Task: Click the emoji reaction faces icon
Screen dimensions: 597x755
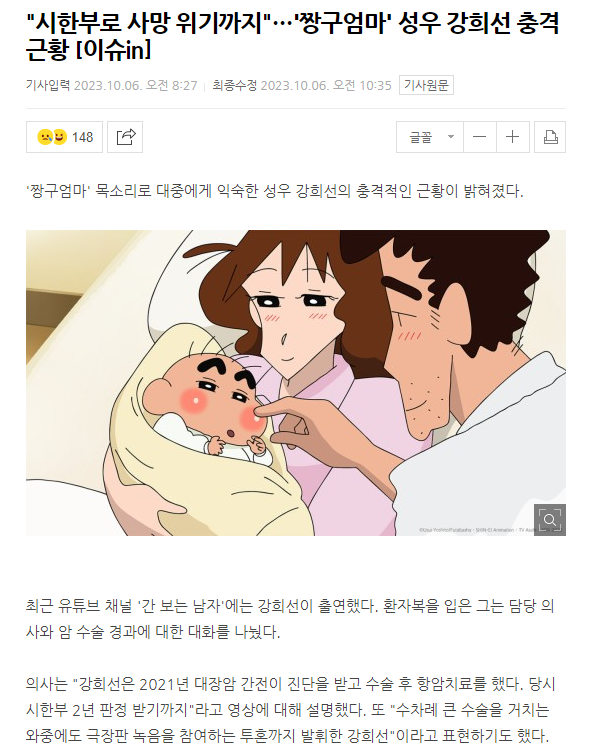Action: click(x=52, y=137)
